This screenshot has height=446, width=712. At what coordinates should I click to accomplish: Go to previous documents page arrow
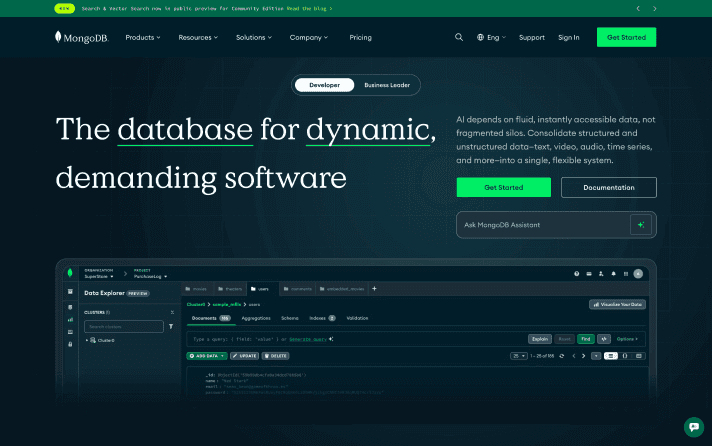[574, 356]
